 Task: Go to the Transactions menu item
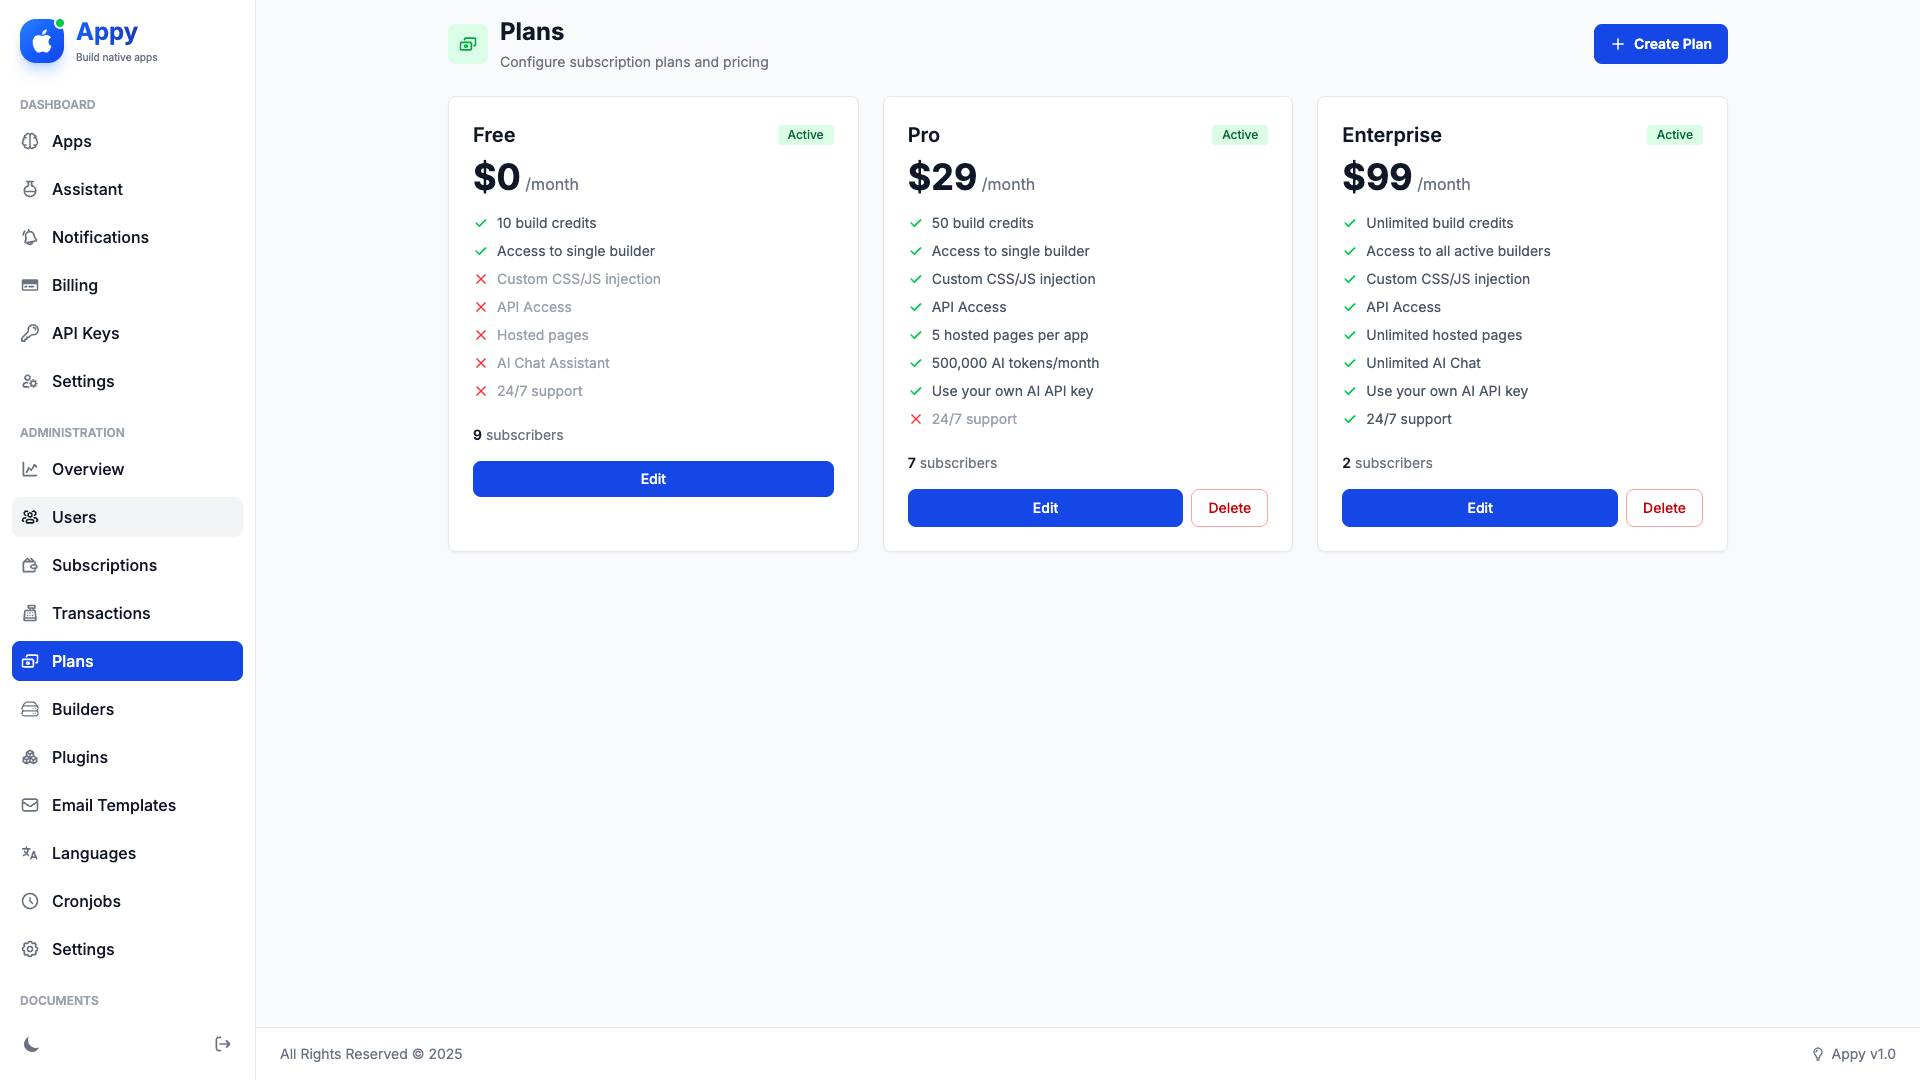tap(101, 613)
